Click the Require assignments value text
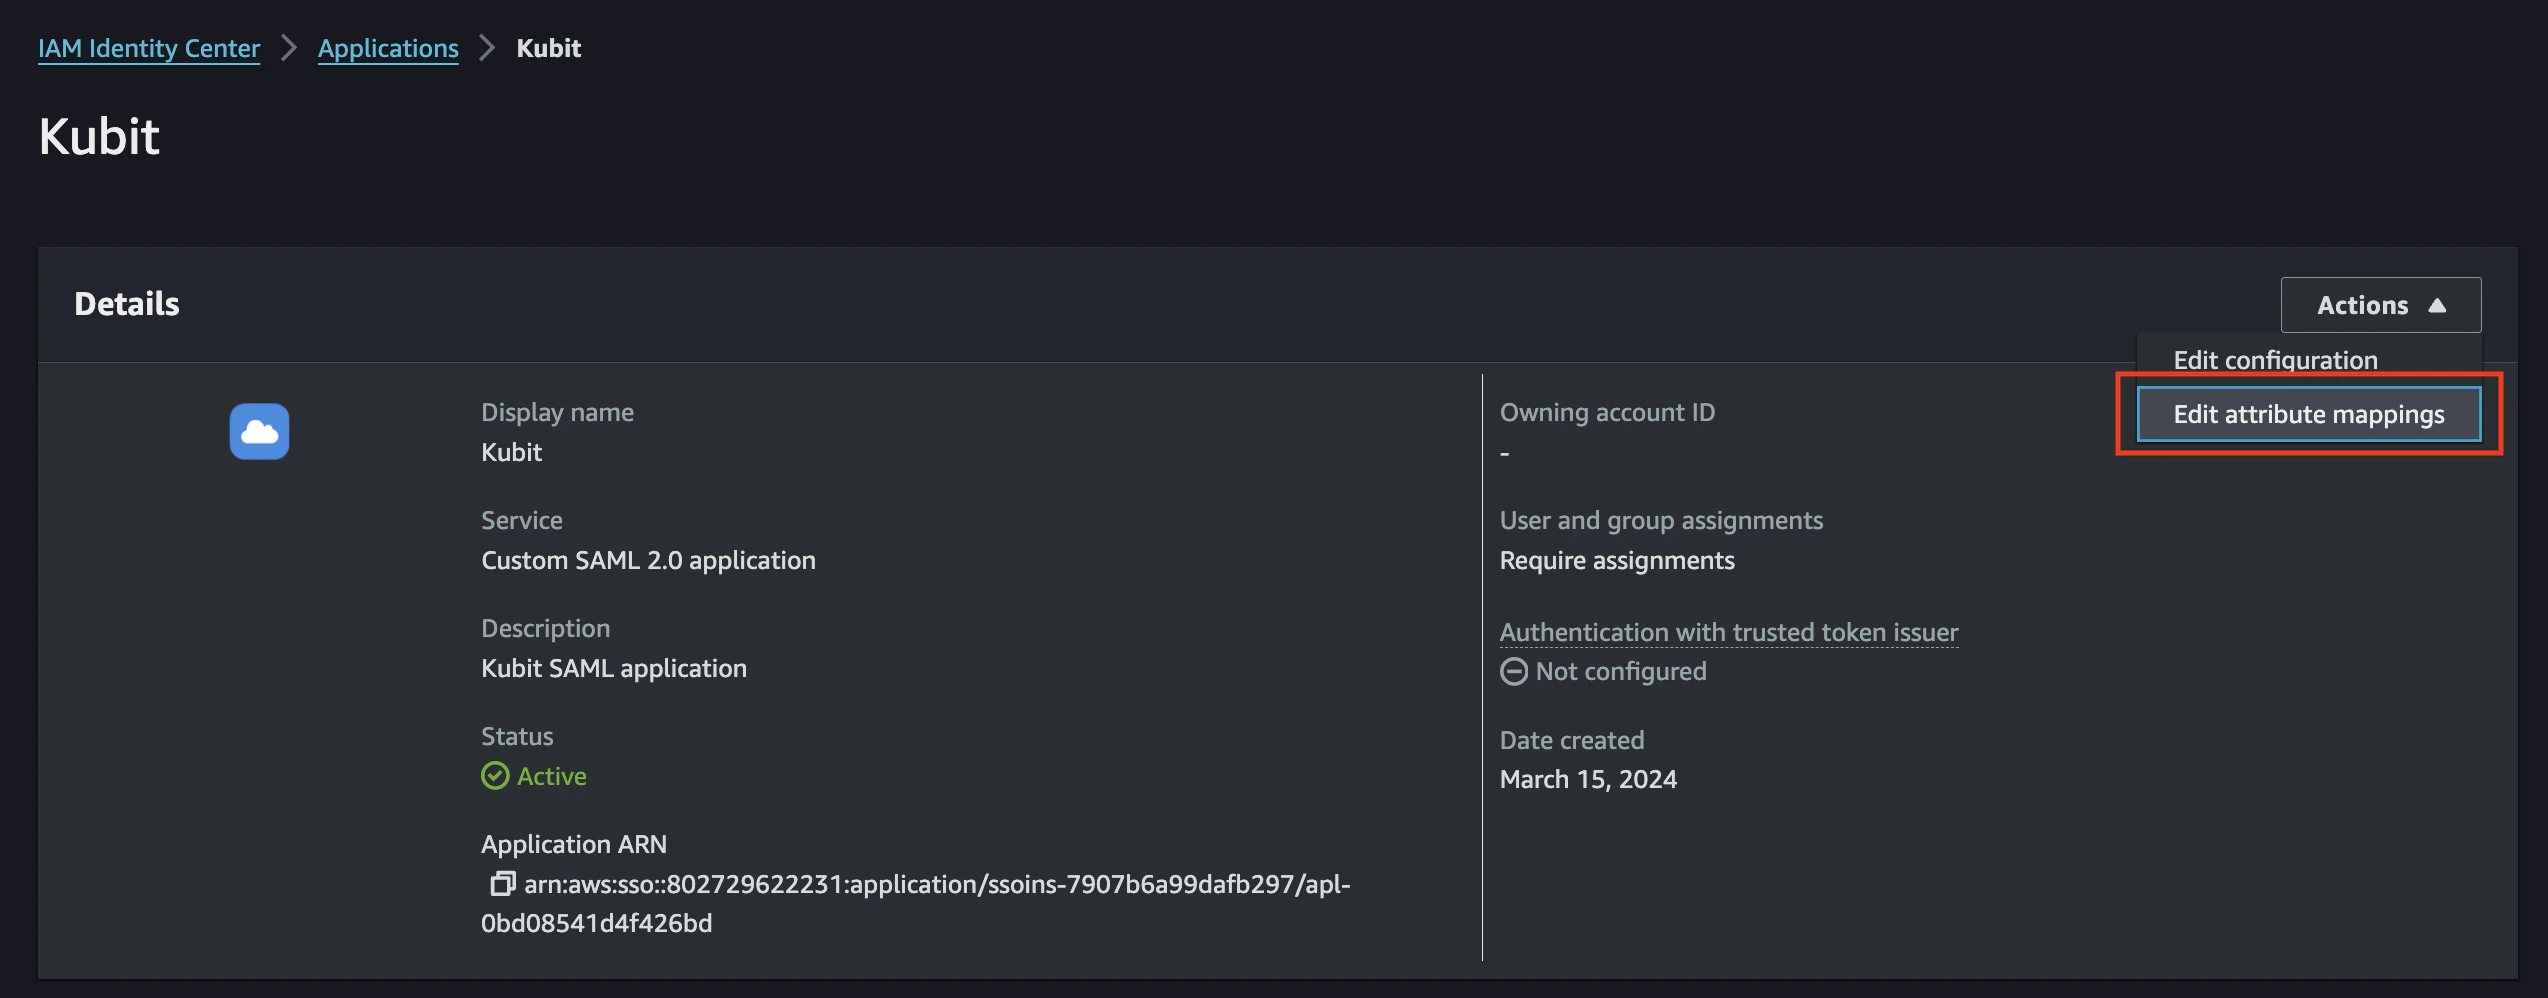 pos(1617,560)
